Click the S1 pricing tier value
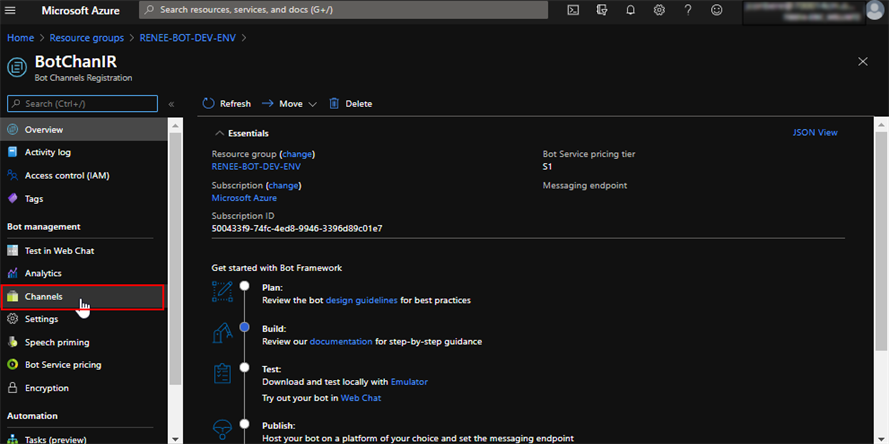 click(x=547, y=167)
